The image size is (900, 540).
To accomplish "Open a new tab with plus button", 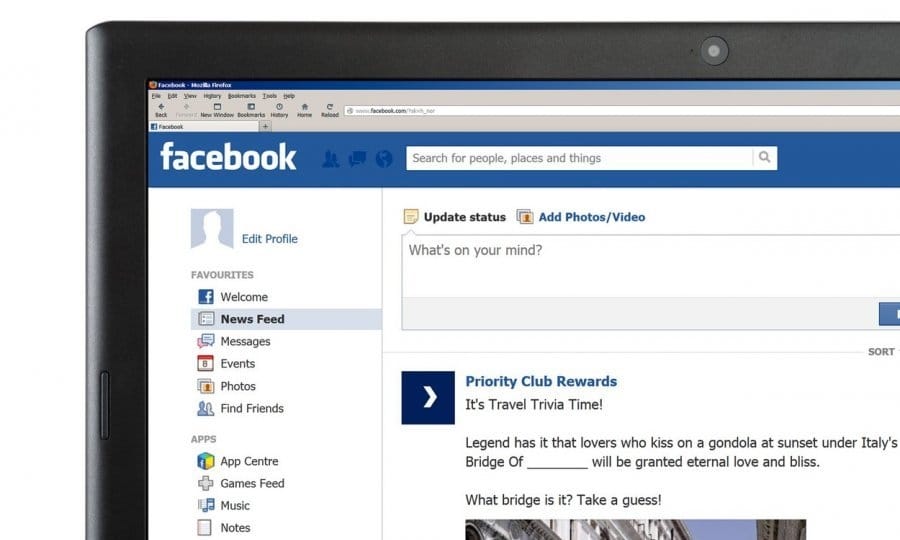I will [265, 127].
